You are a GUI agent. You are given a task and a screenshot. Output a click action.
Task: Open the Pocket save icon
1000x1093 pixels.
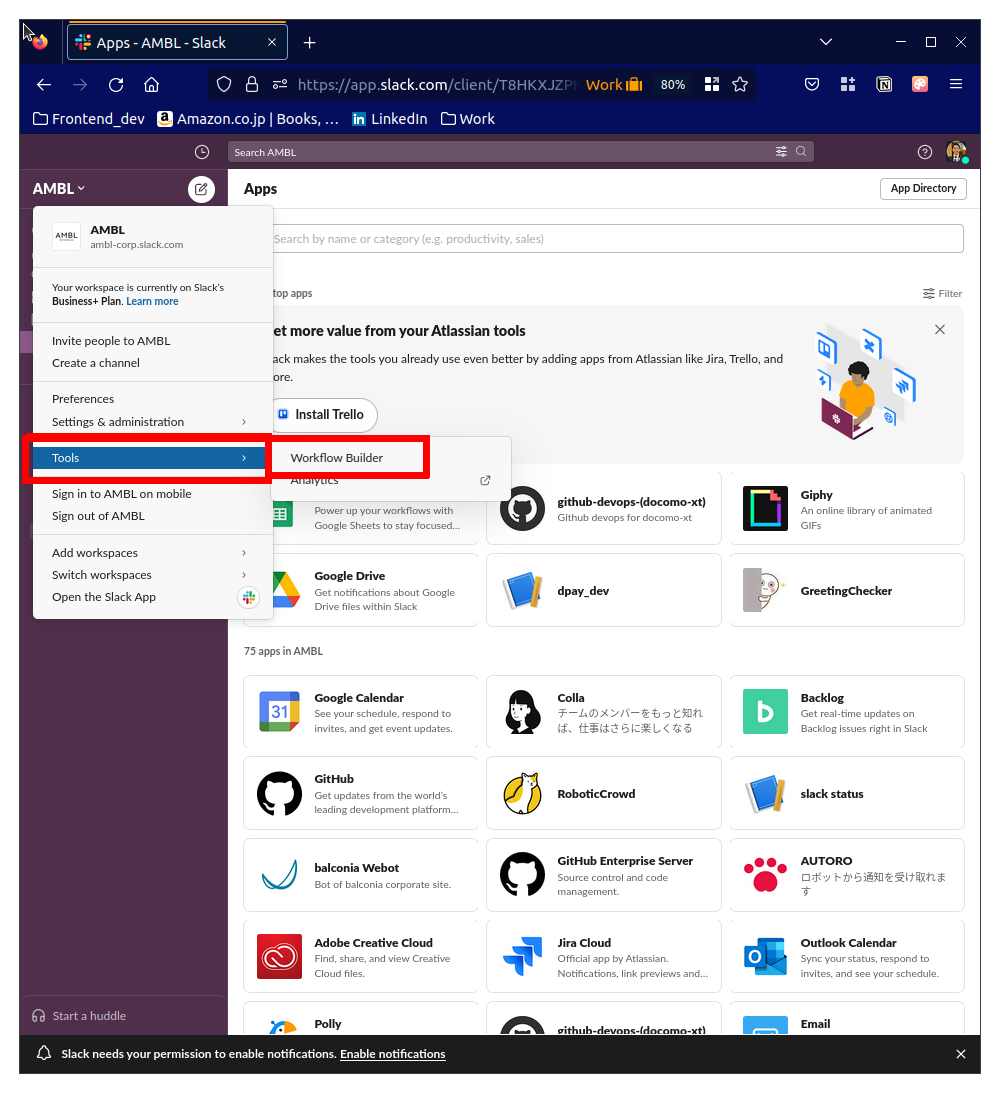pyautogui.click(x=812, y=84)
